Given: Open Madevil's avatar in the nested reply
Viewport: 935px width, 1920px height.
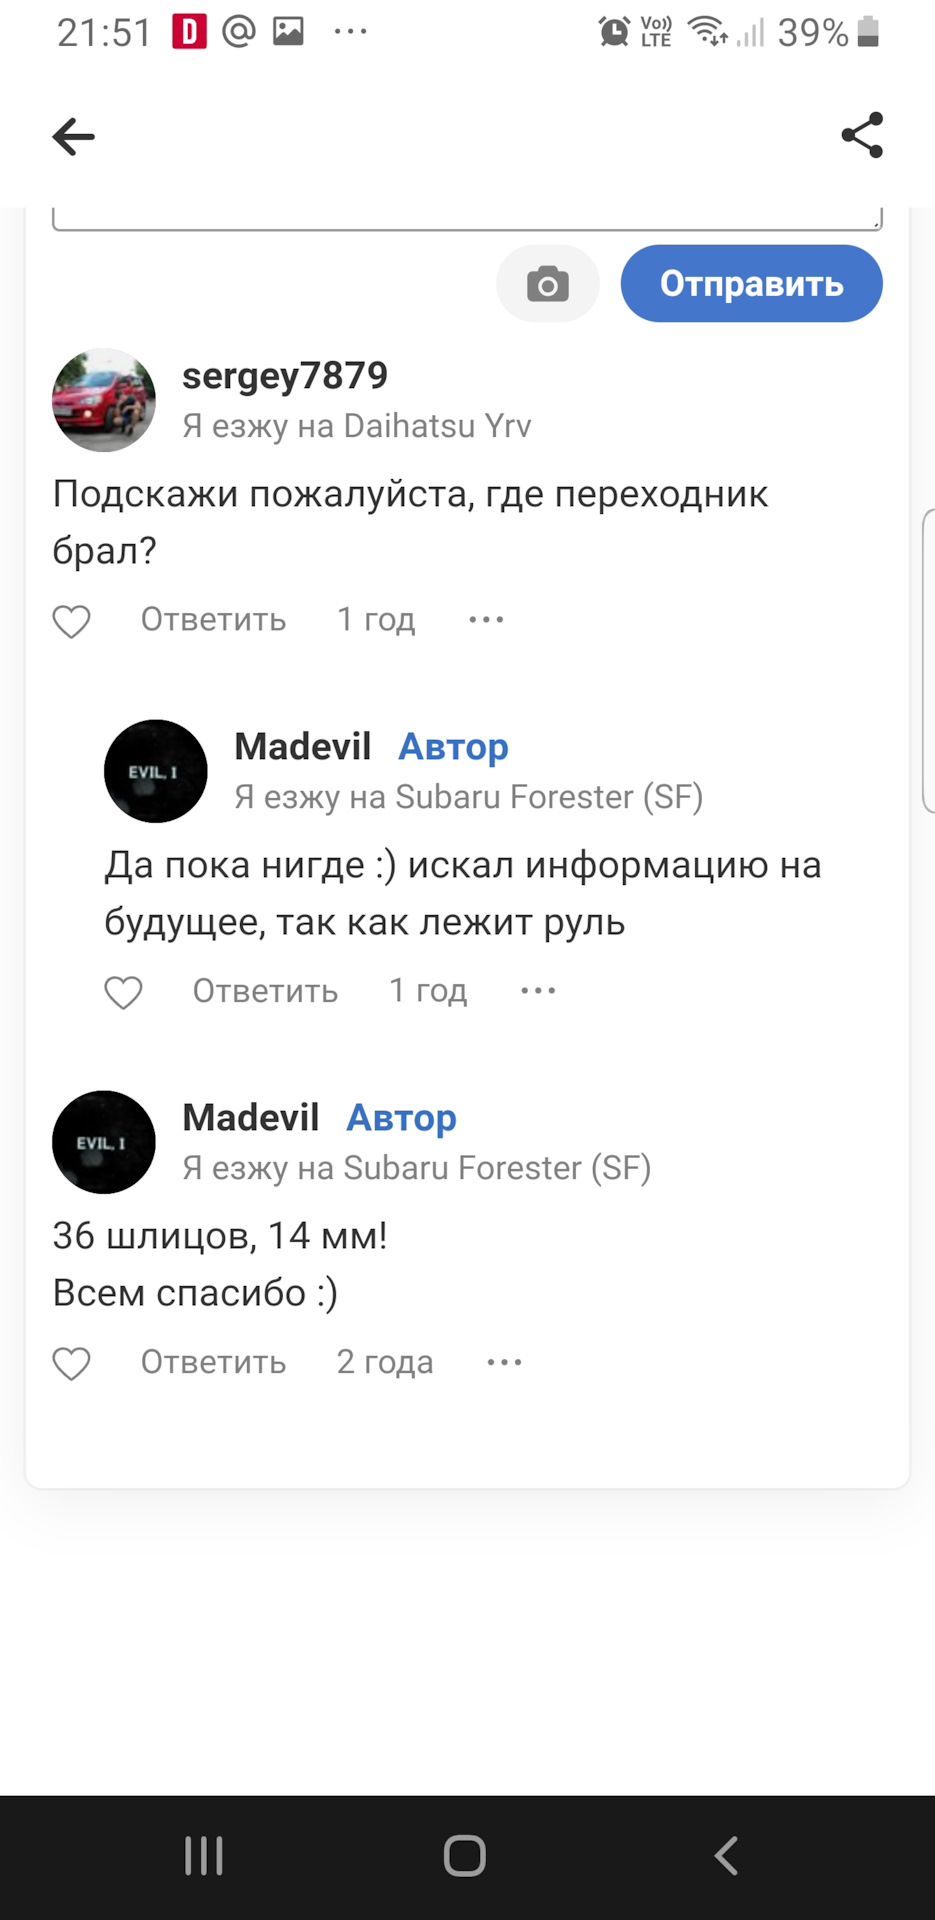Looking at the screenshot, I should [x=156, y=771].
